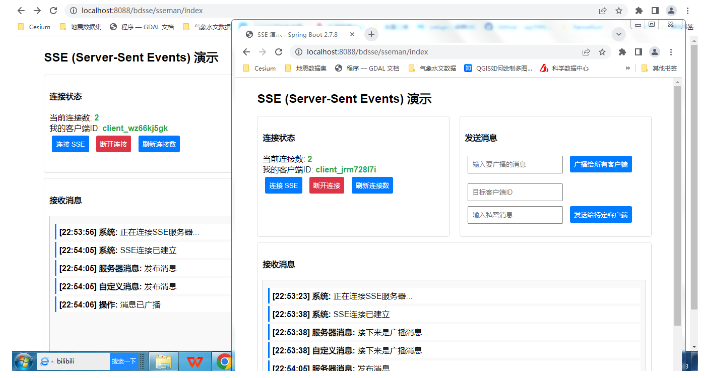Click red 断开连接 button in front window
This screenshot has height=378, width=705.
coord(326,186)
